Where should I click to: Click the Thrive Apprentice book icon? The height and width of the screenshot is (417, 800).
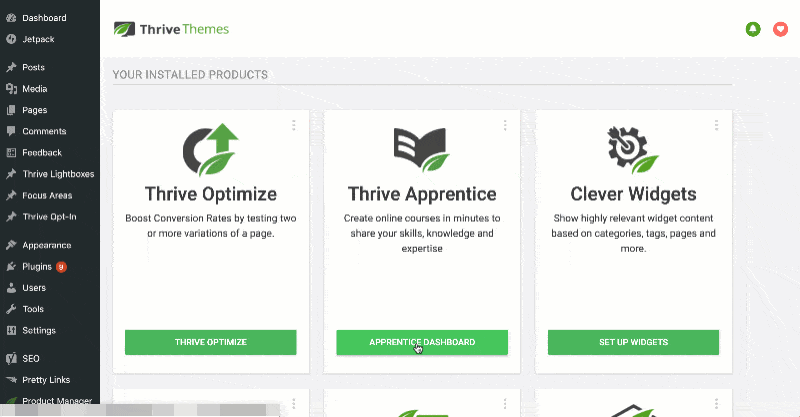coord(421,149)
